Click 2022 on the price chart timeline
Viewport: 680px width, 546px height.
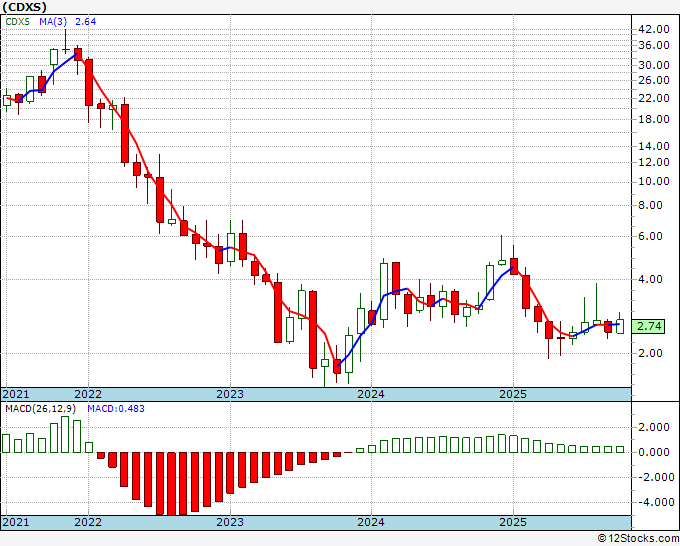(88, 394)
